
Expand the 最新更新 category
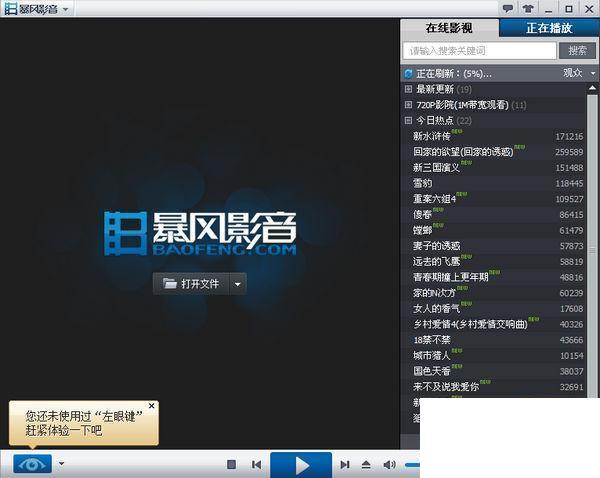[x=408, y=89]
